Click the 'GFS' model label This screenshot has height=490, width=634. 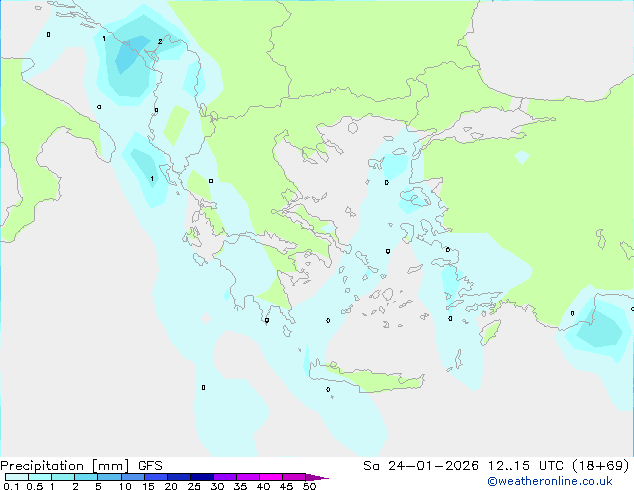click(x=150, y=466)
